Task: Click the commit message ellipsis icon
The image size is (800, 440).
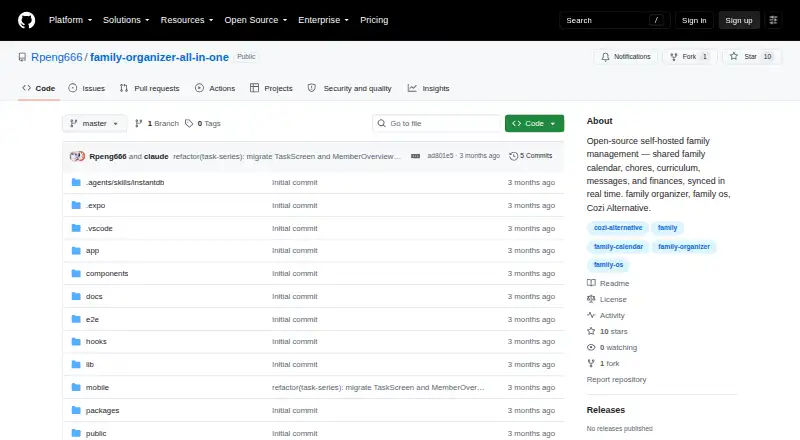Action: coord(416,156)
